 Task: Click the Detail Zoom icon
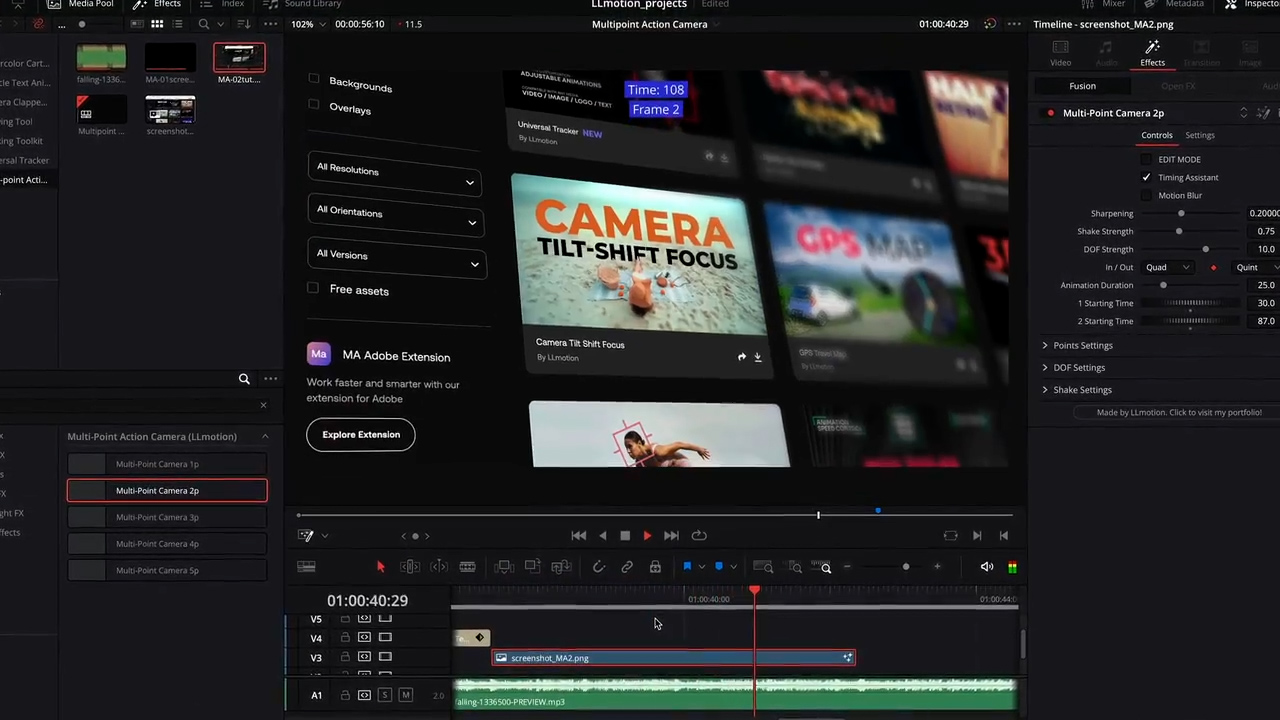[x=795, y=567]
